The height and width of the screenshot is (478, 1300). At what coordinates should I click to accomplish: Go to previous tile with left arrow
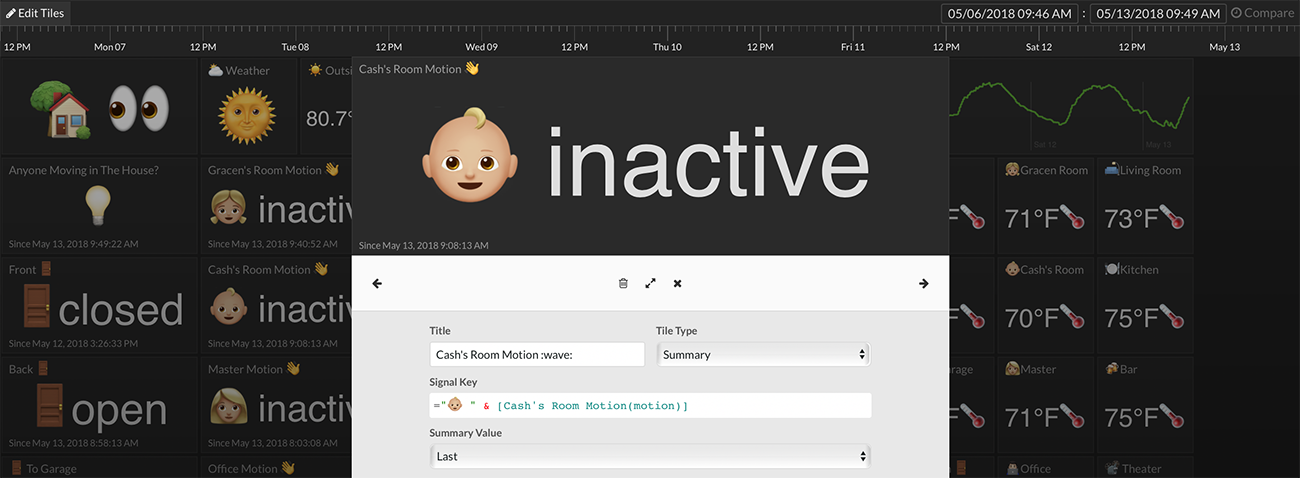(377, 284)
